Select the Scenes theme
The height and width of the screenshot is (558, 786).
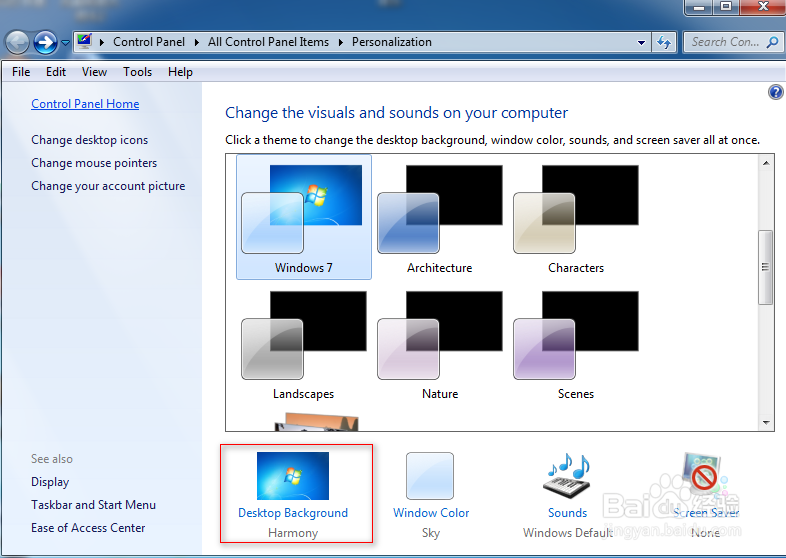[576, 343]
